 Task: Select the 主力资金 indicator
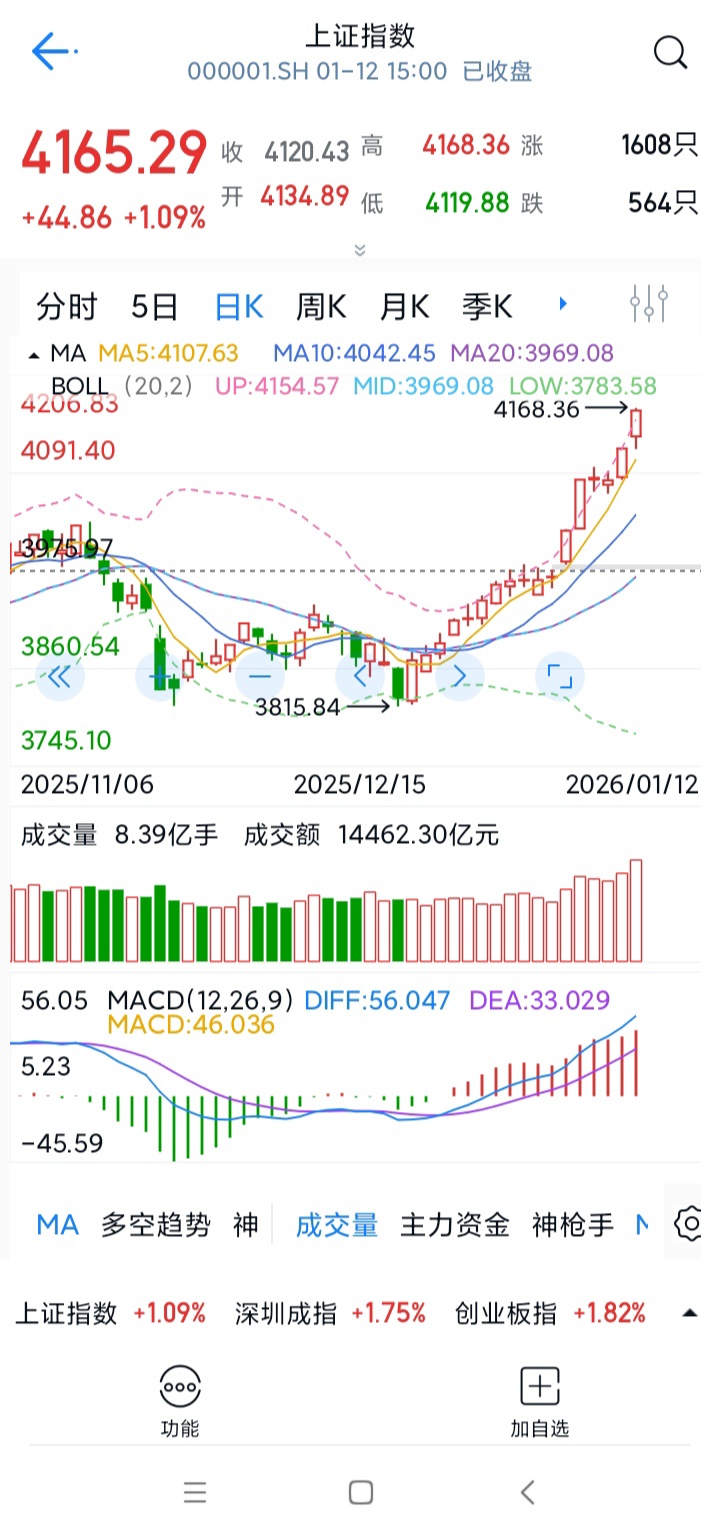455,1224
